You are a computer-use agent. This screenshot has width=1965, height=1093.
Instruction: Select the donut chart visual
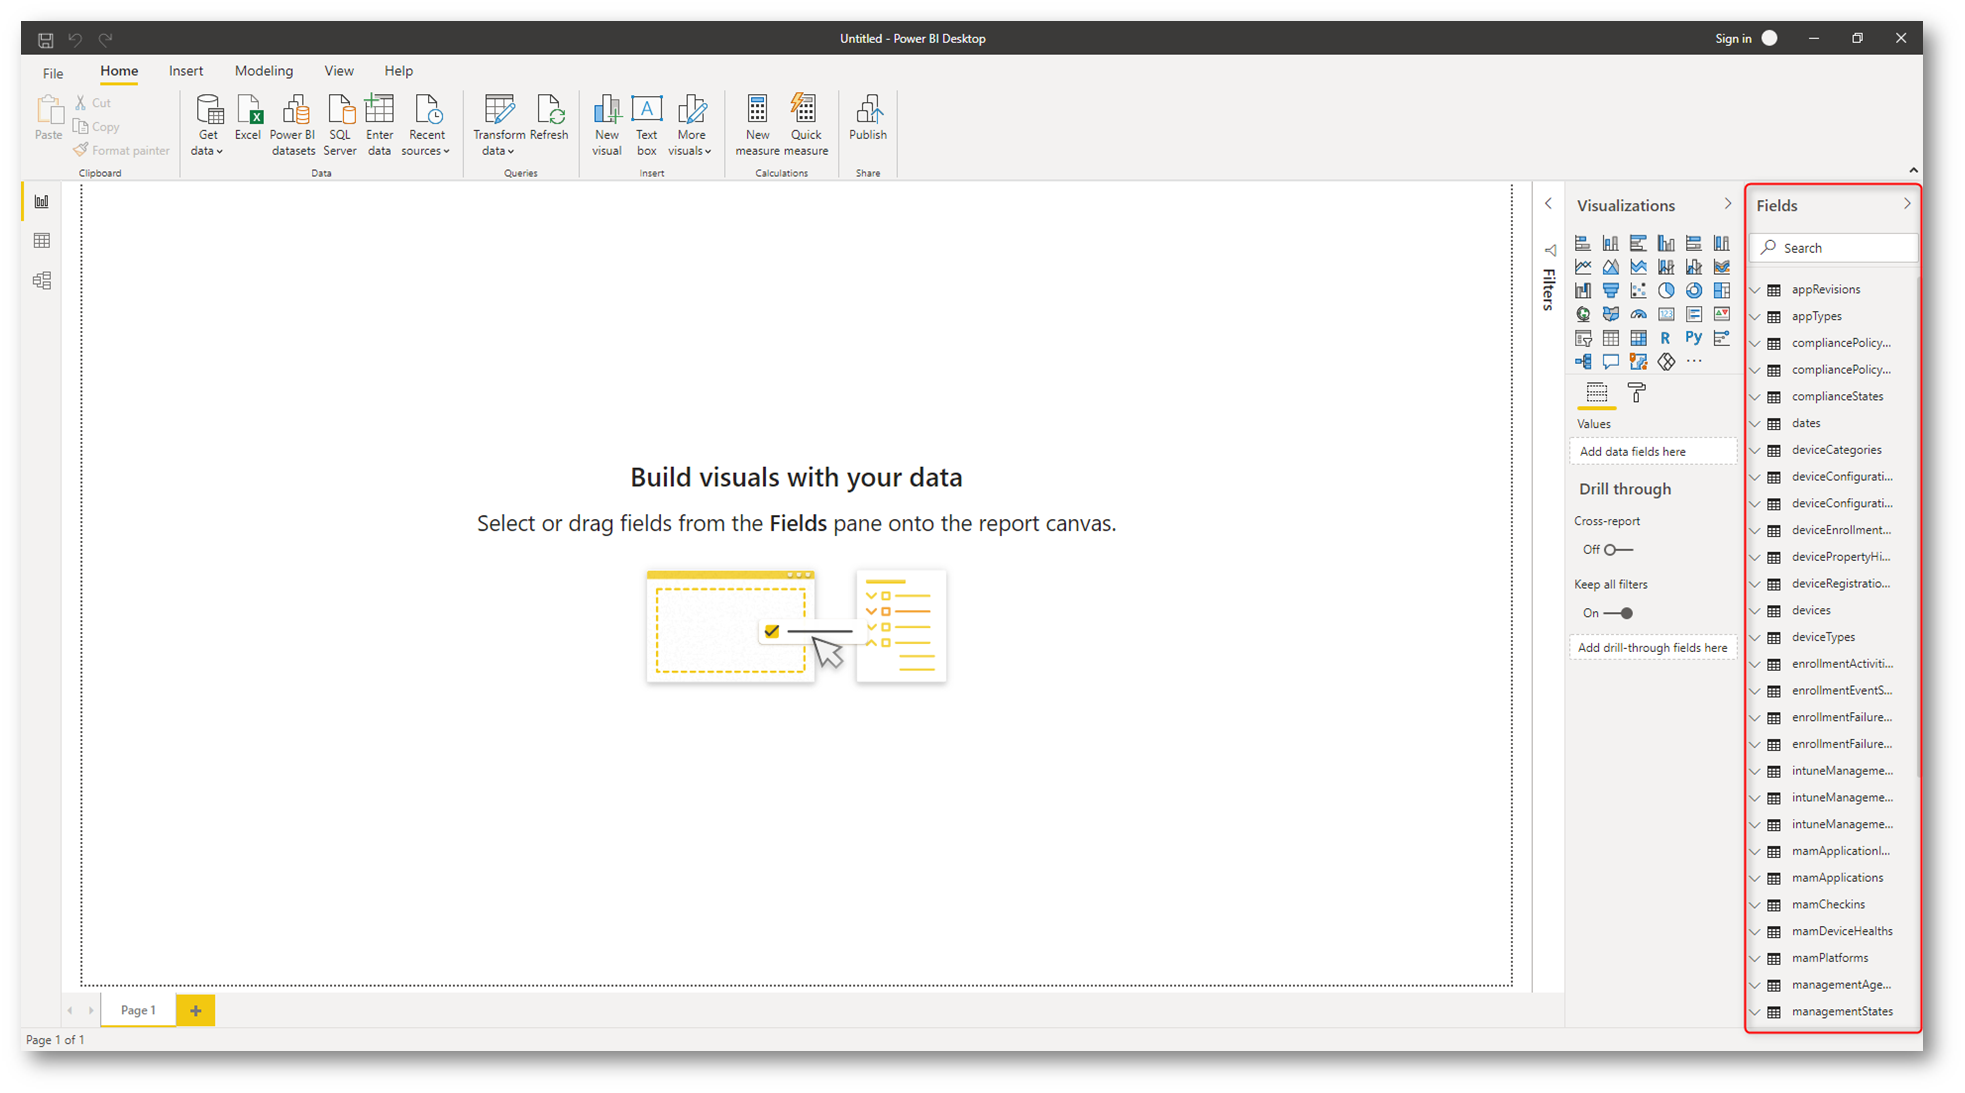click(x=1694, y=291)
